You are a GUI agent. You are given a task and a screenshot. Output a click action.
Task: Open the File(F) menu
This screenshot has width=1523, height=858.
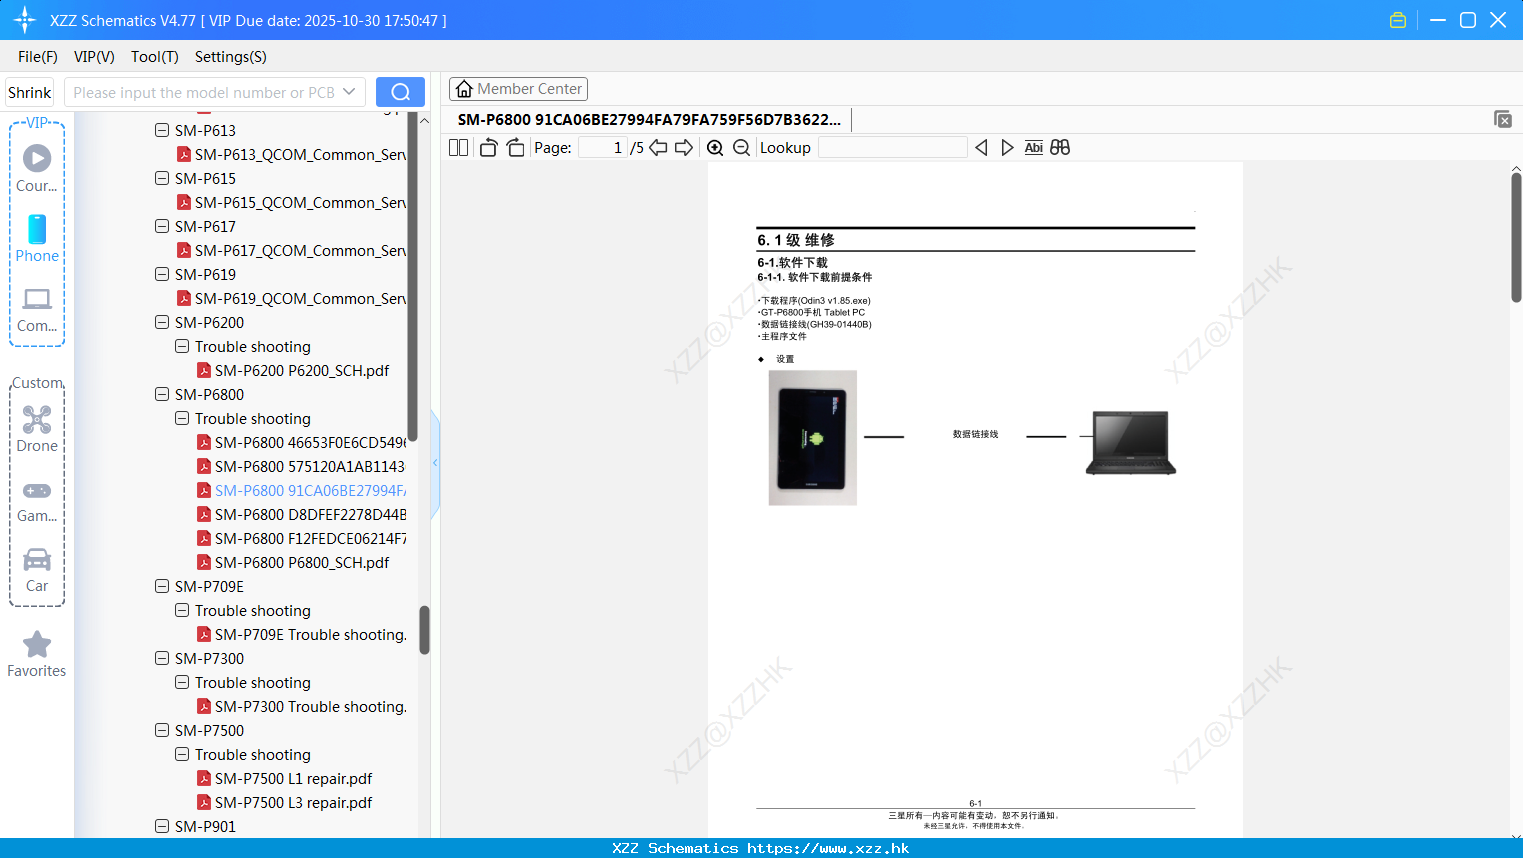point(38,56)
